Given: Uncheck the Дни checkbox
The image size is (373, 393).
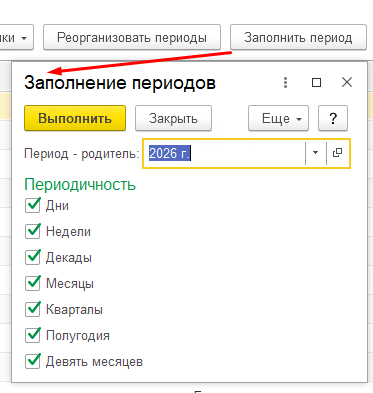Looking at the screenshot, I should [x=33, y=205].
